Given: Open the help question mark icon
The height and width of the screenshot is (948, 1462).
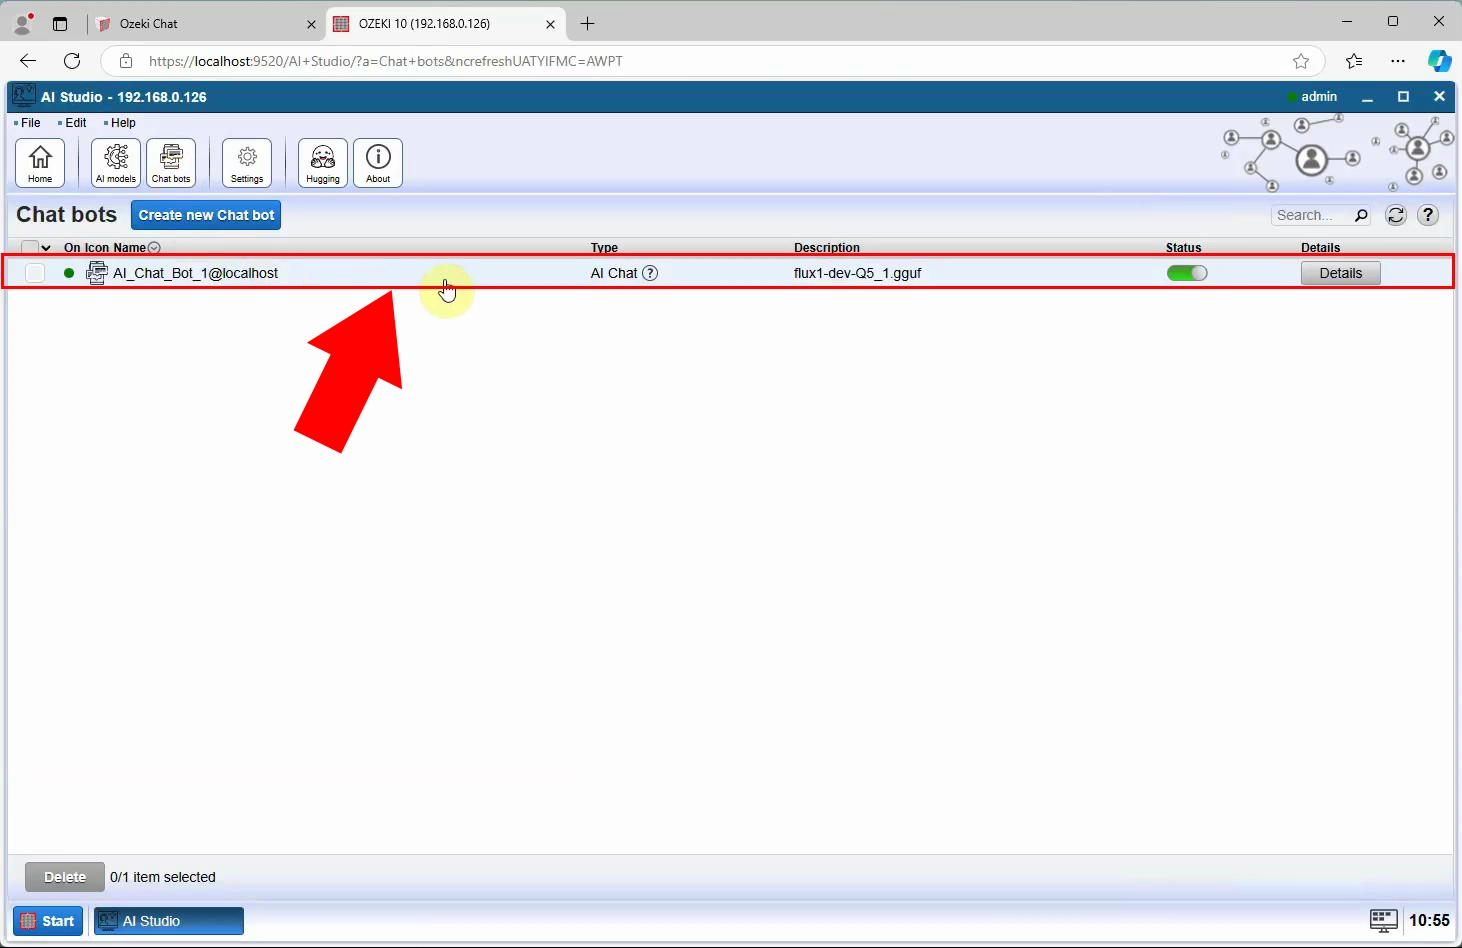Looking at the screenshot, I should pyautogui.click(x=1428, y=215).
